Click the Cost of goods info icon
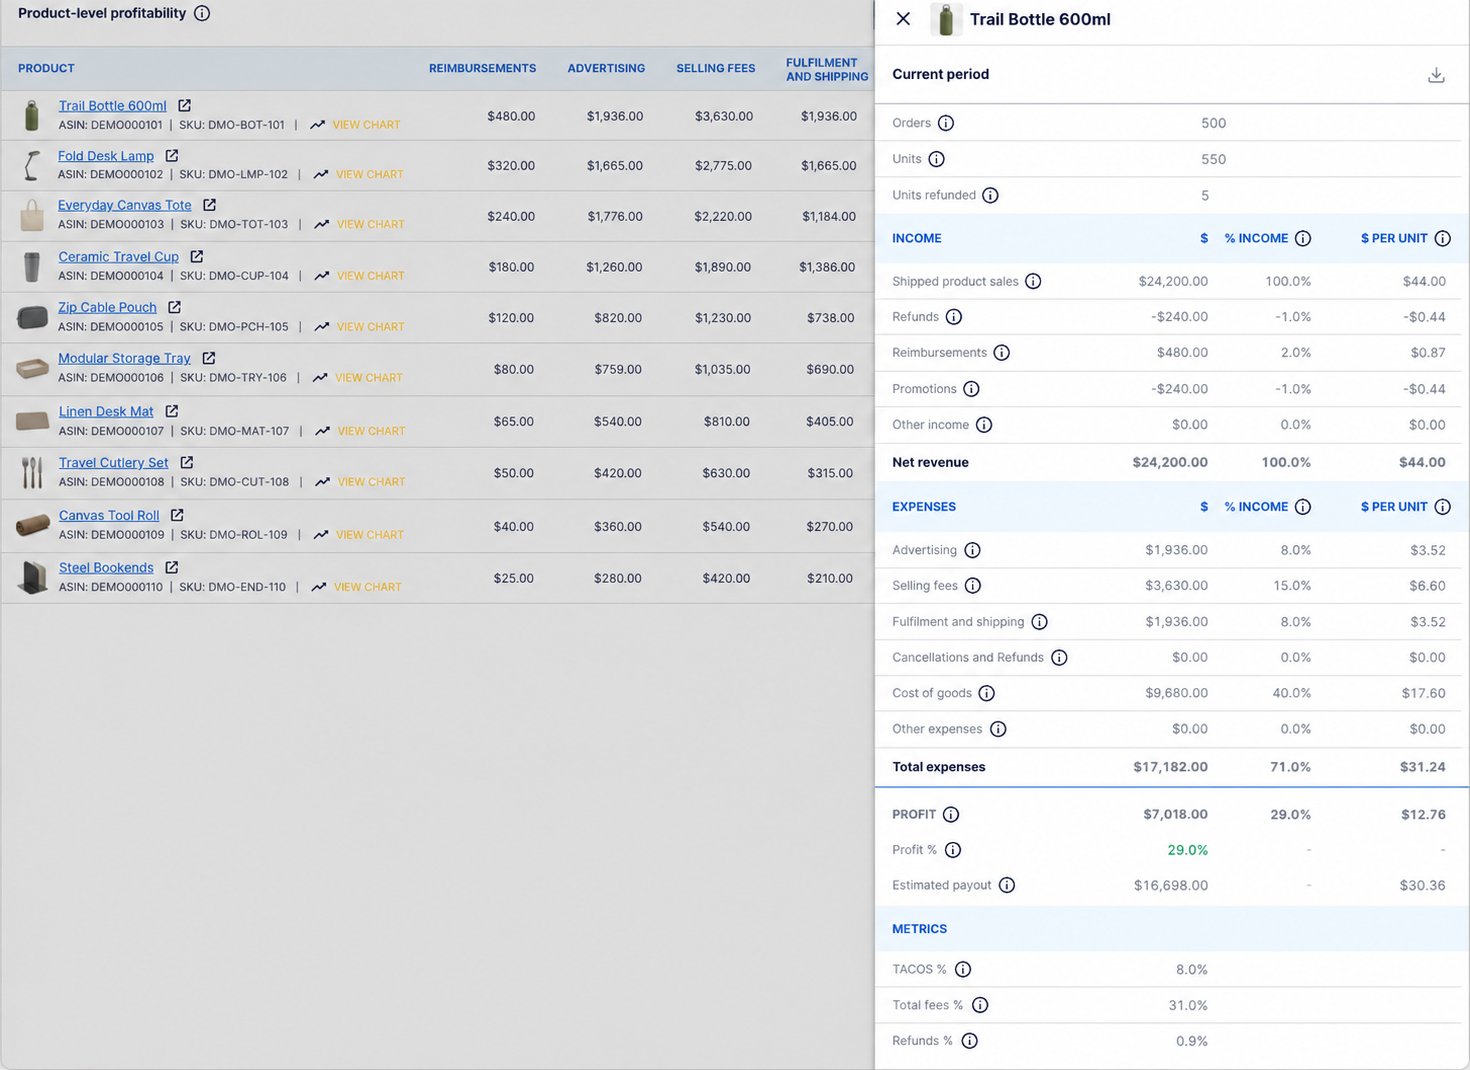 coord(986,693)
